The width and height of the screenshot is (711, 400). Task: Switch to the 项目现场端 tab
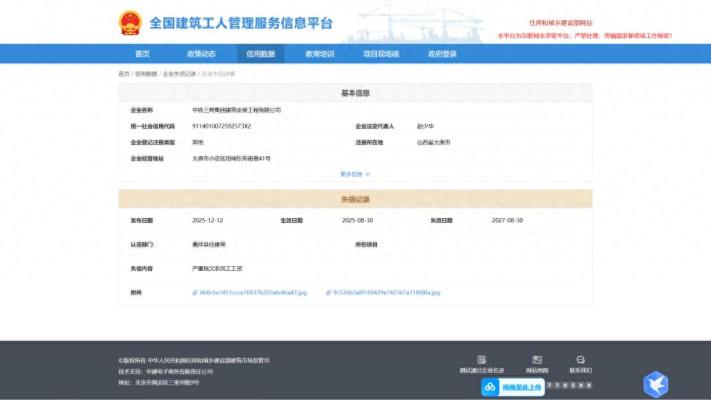[380, 54]
